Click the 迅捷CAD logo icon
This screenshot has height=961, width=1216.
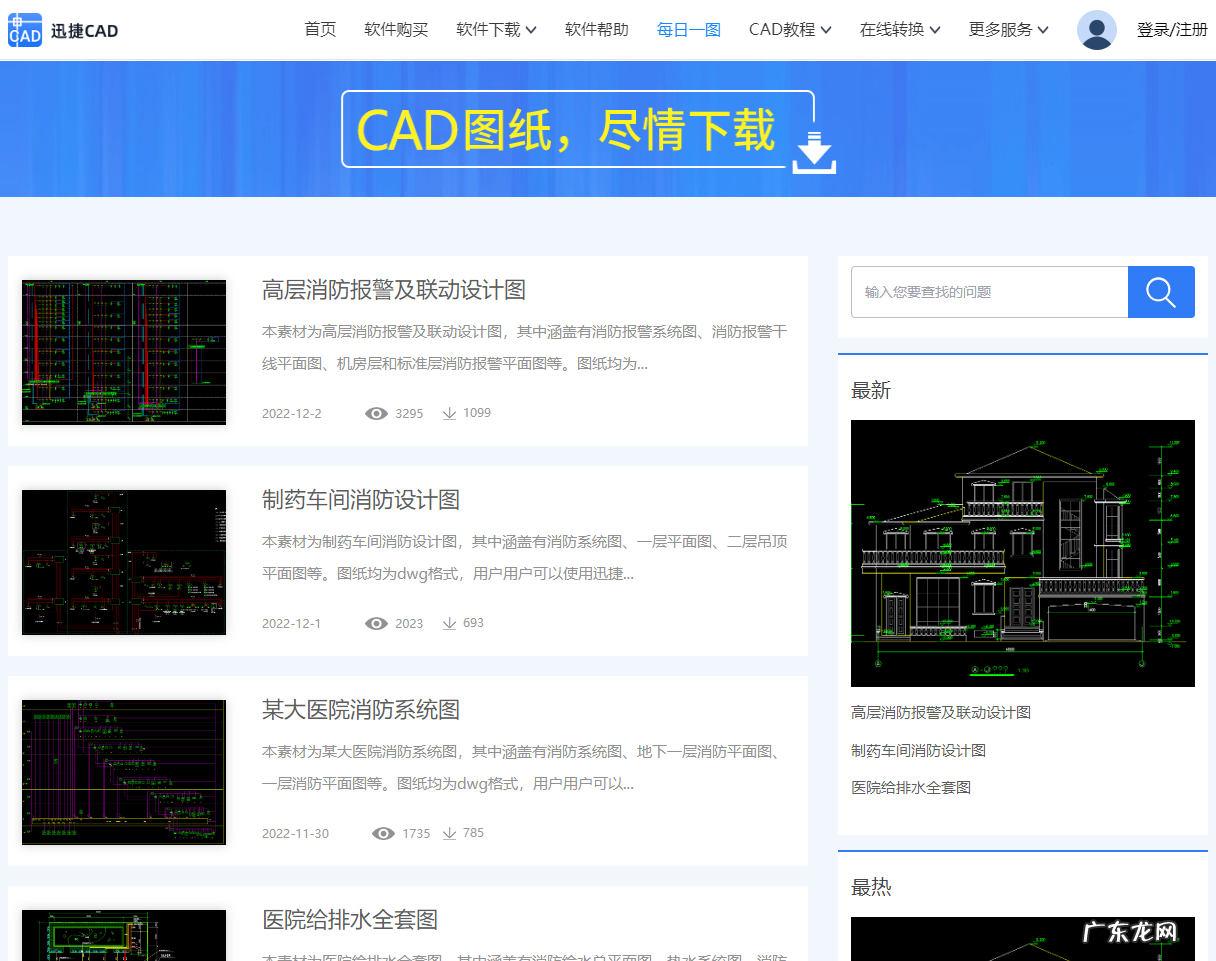point(24,29)
